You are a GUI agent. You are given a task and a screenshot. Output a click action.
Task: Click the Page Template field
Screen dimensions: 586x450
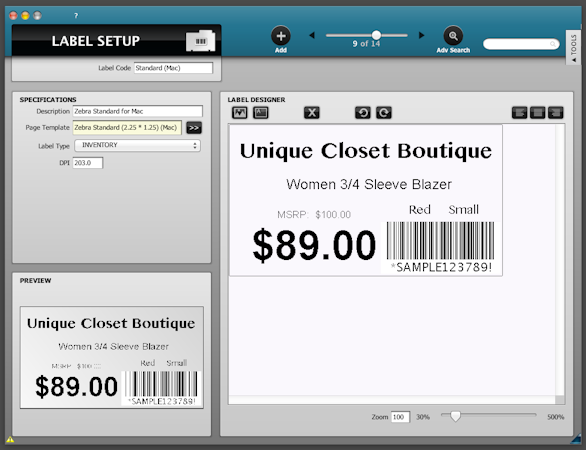[x=127, y=127]
